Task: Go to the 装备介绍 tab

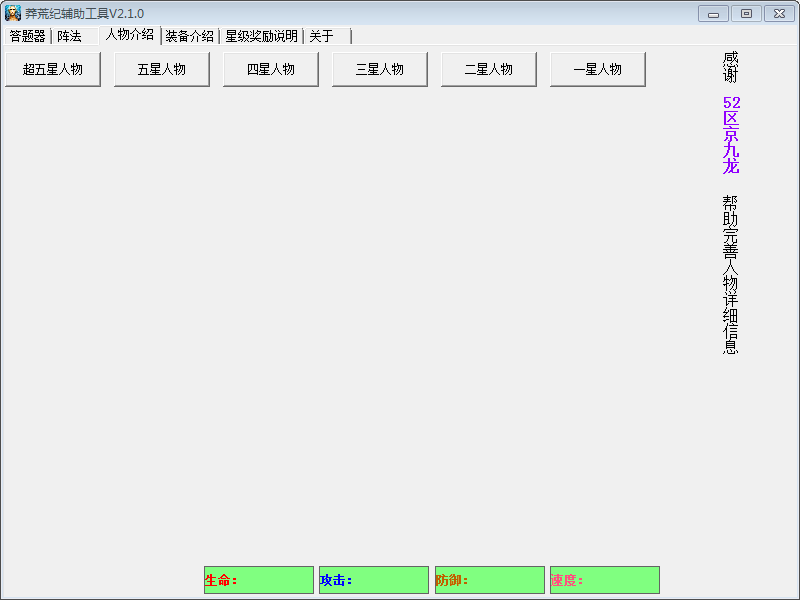Action: pyautogui.click(x=190, y=36)
